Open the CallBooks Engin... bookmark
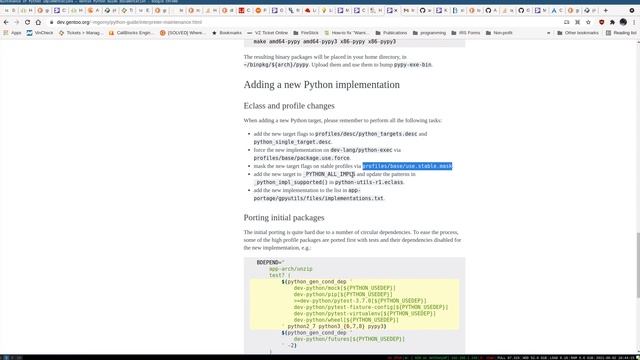Image resolution: width=640 pixels, height=360 pixels. point(132,33)
